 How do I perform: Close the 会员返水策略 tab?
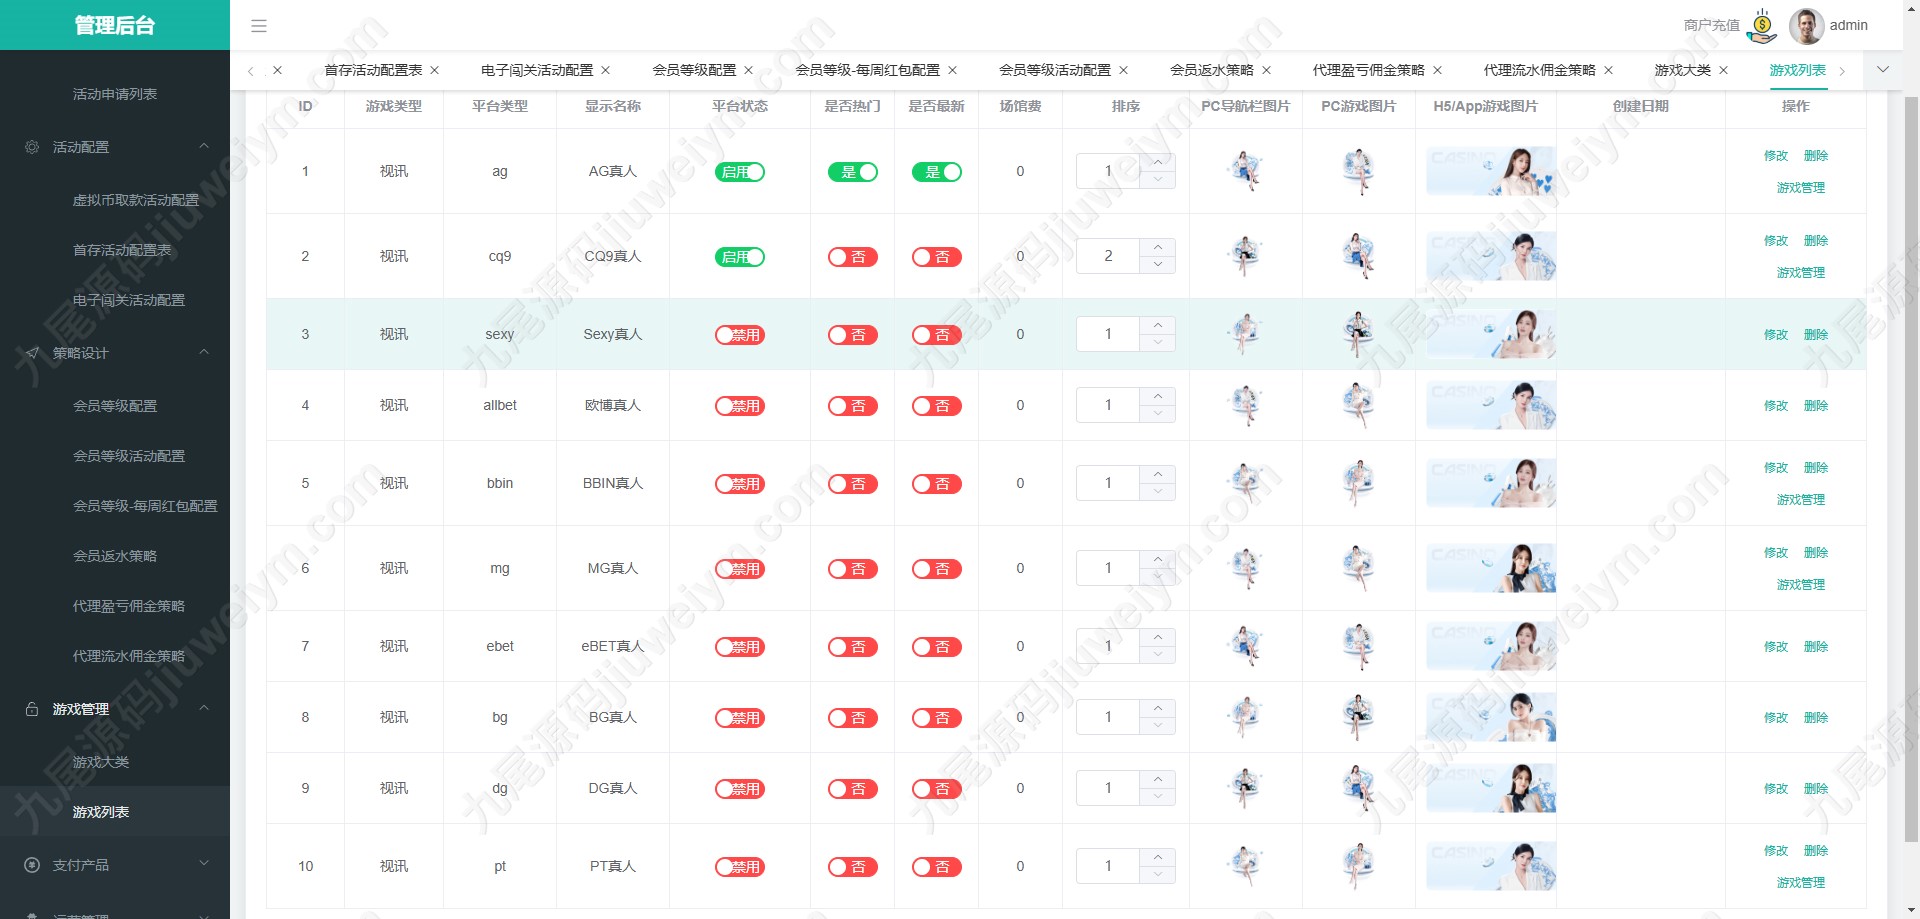pyautogui.click(x=1266, y=70)
